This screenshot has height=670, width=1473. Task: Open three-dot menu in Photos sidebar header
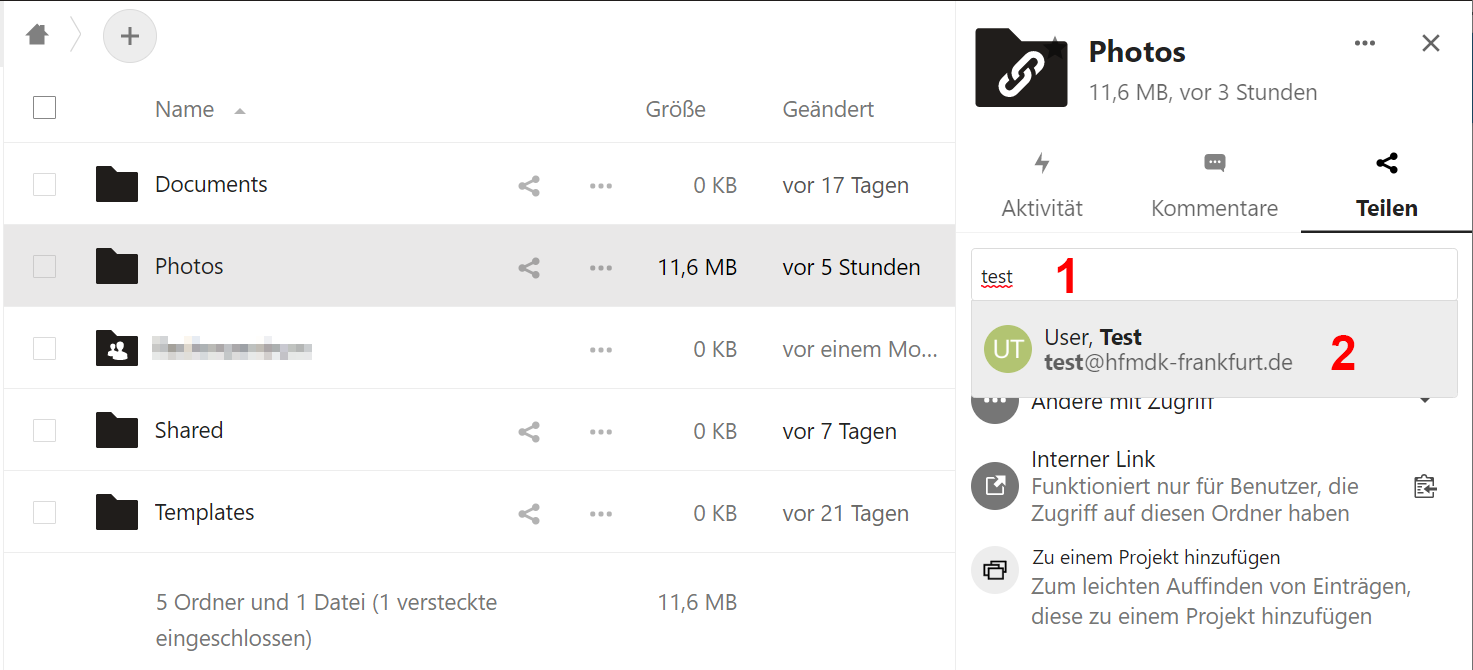pos(1365,43)
